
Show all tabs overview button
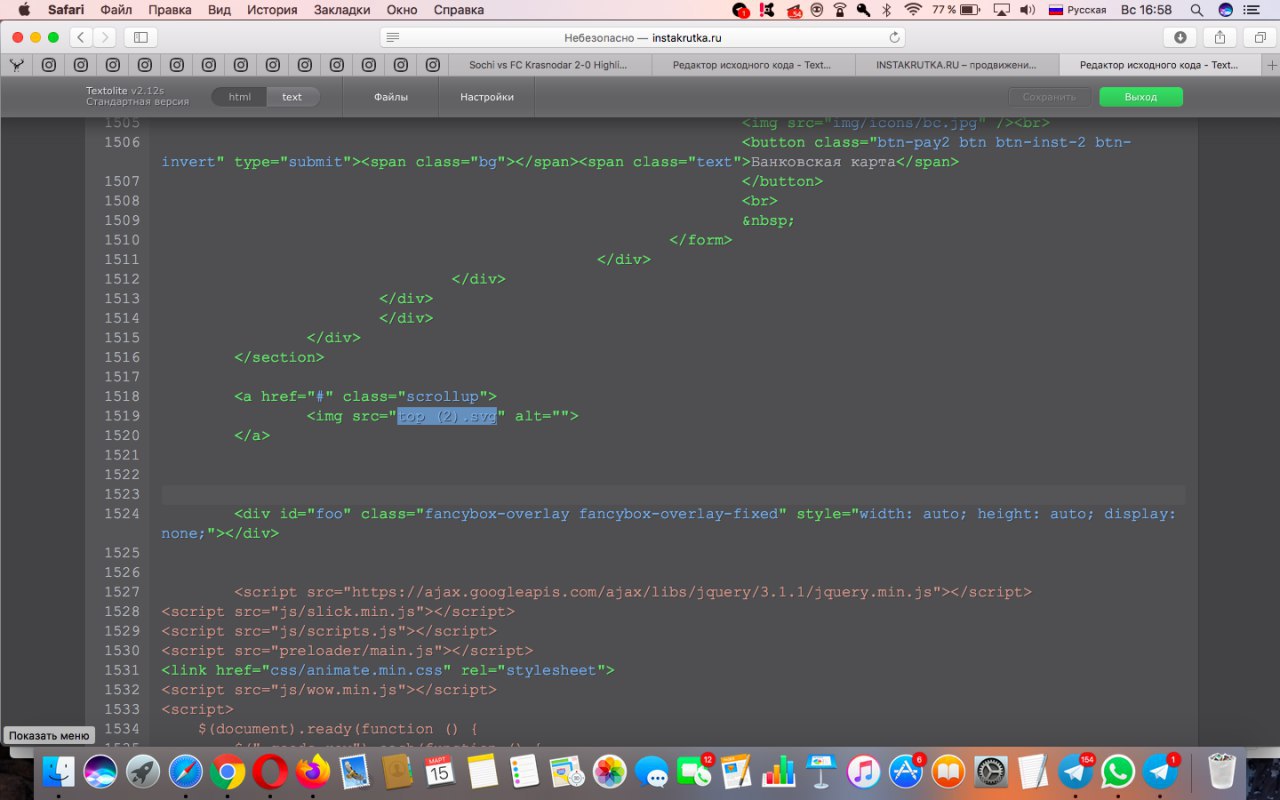pos(1259,37)
